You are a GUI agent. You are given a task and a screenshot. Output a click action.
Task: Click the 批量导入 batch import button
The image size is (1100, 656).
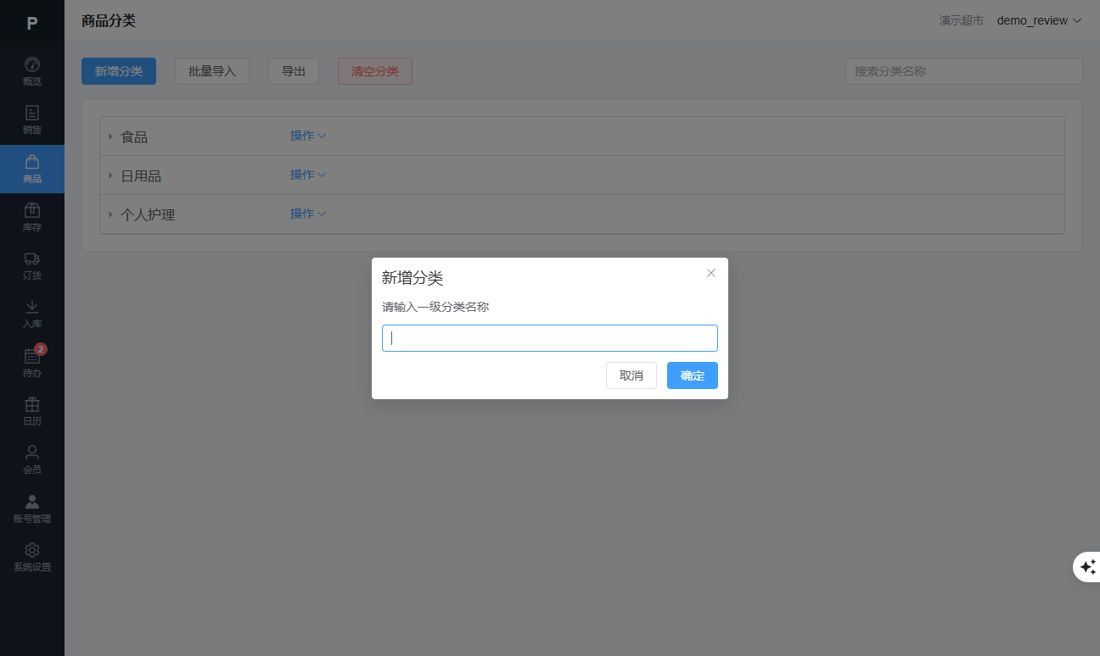pos(212,71)
